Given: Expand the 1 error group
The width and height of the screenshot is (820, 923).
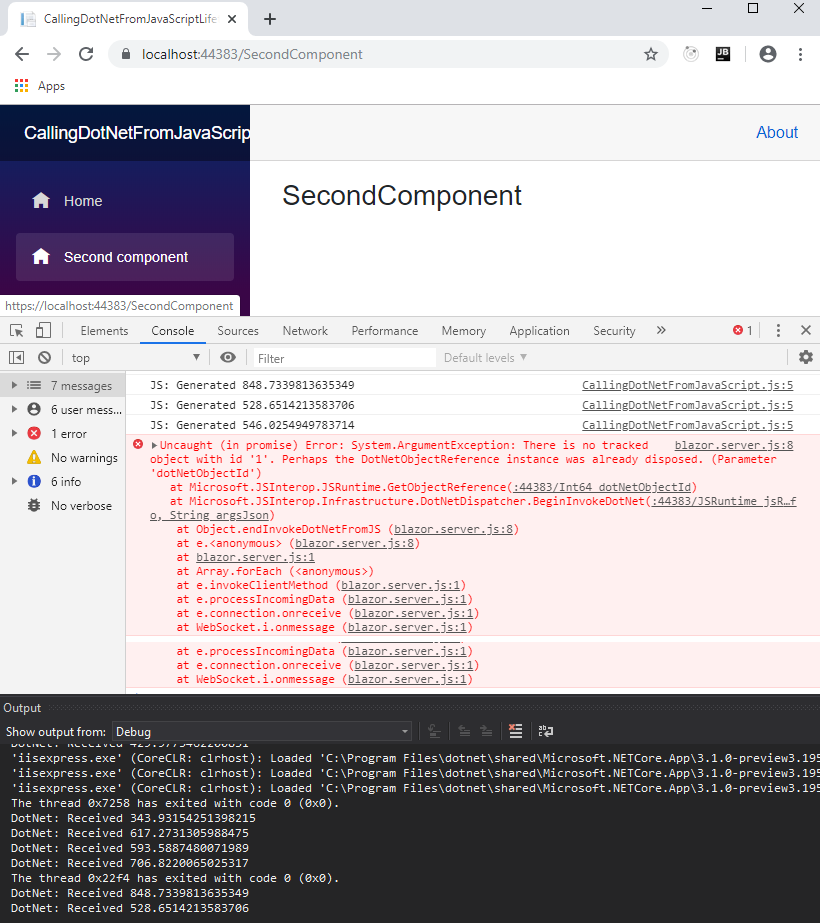Looking at the screenshot, I should [14, 434].
